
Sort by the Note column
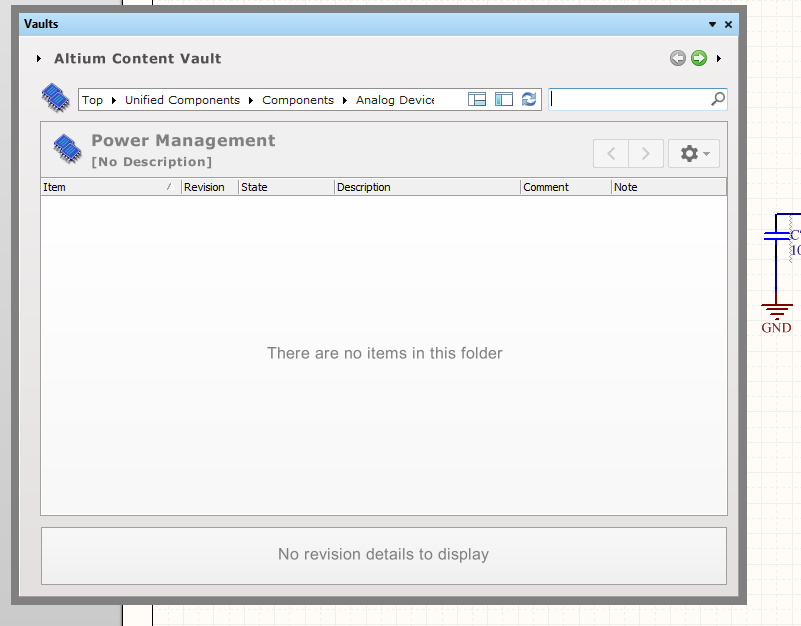tap(669, 187)
